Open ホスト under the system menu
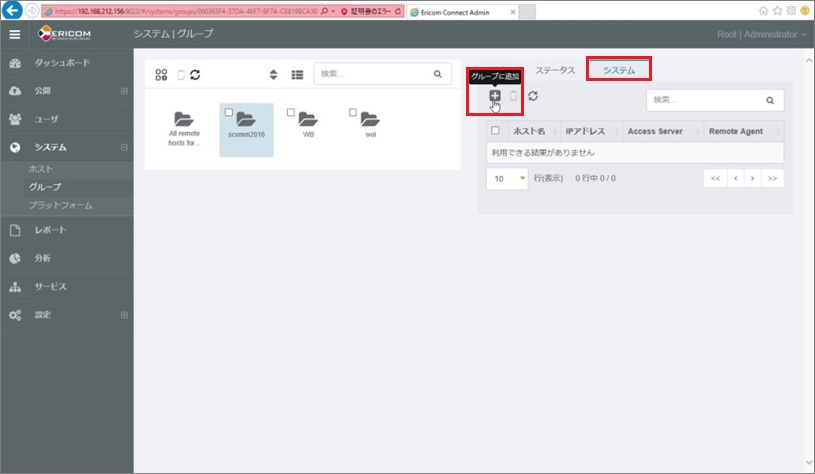This screenshot has height=474, width=815. [x=41, y=169]
